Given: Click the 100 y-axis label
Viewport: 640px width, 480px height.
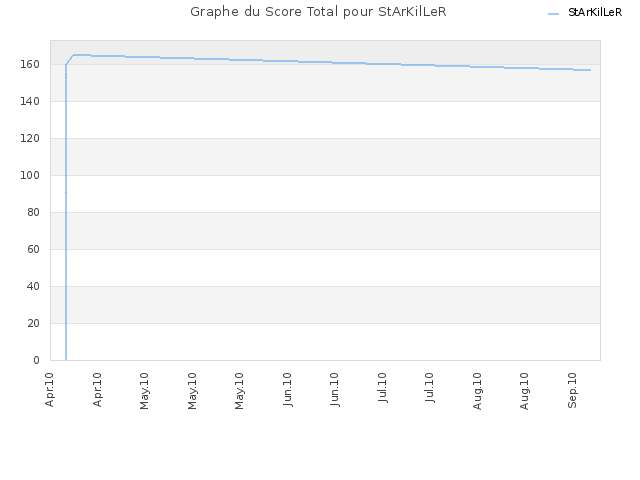Looking at the screenshot, I should tap(30, 176).
